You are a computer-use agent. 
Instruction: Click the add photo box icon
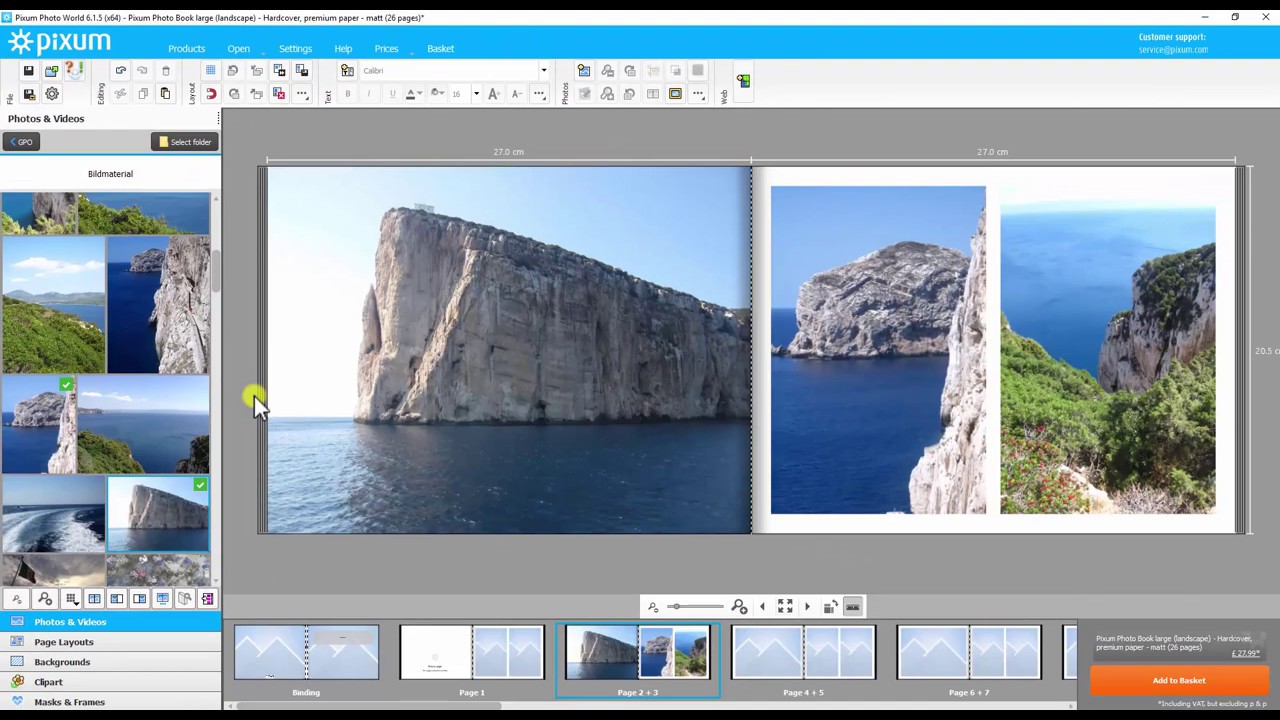tap(584, 71)
